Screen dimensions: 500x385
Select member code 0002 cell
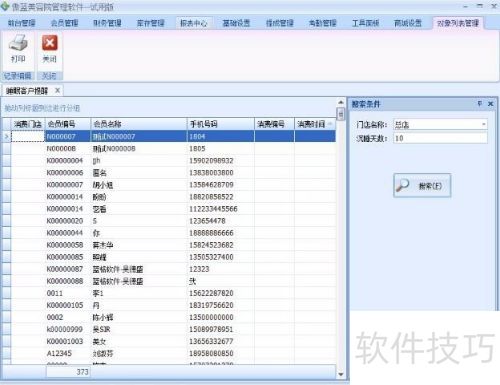click(x=68, y=317)
